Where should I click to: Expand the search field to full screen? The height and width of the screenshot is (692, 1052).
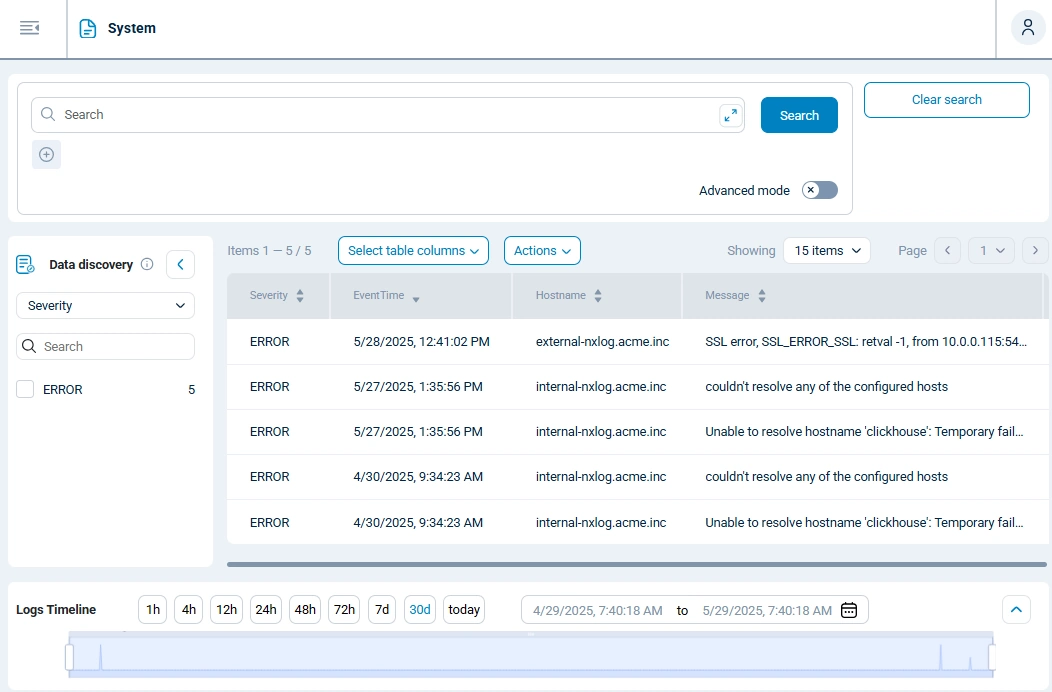(730, 115)
